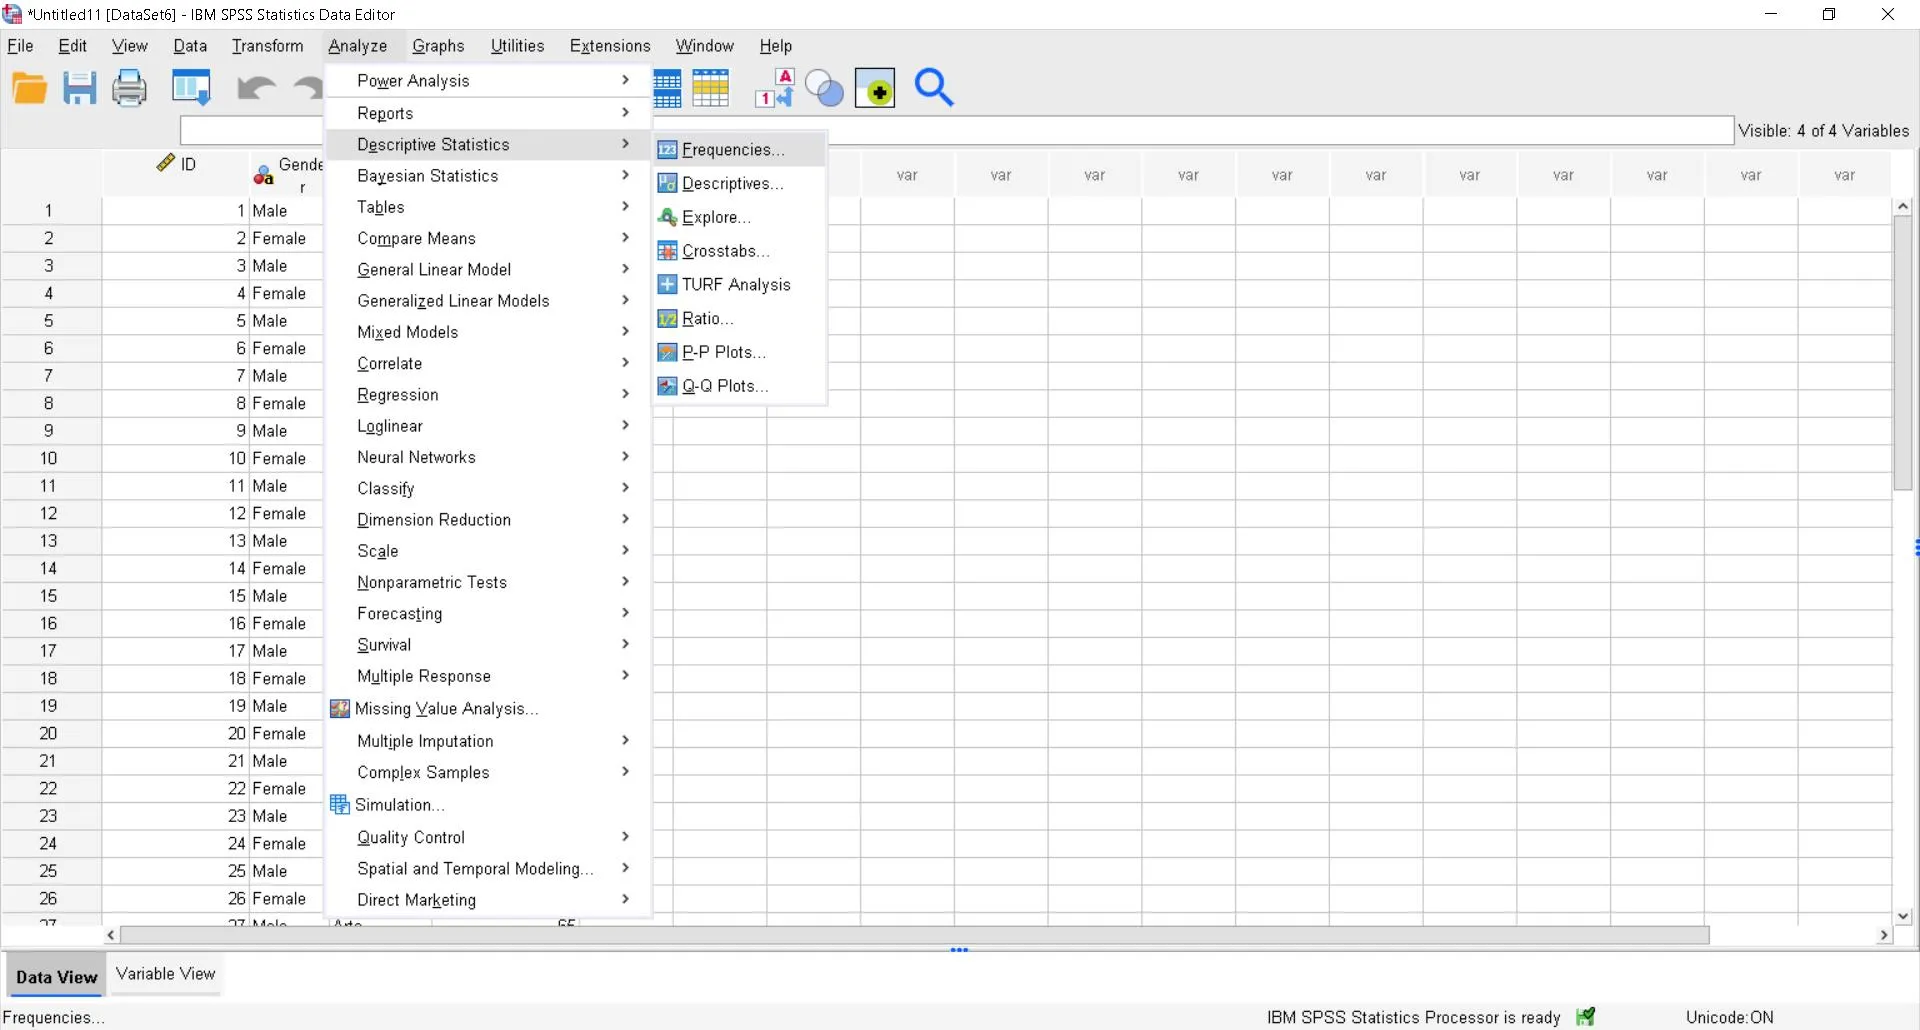The image size is (1920, 1030).
Task: Launch the Simulation dialog entry
Action: click(399, 805)
